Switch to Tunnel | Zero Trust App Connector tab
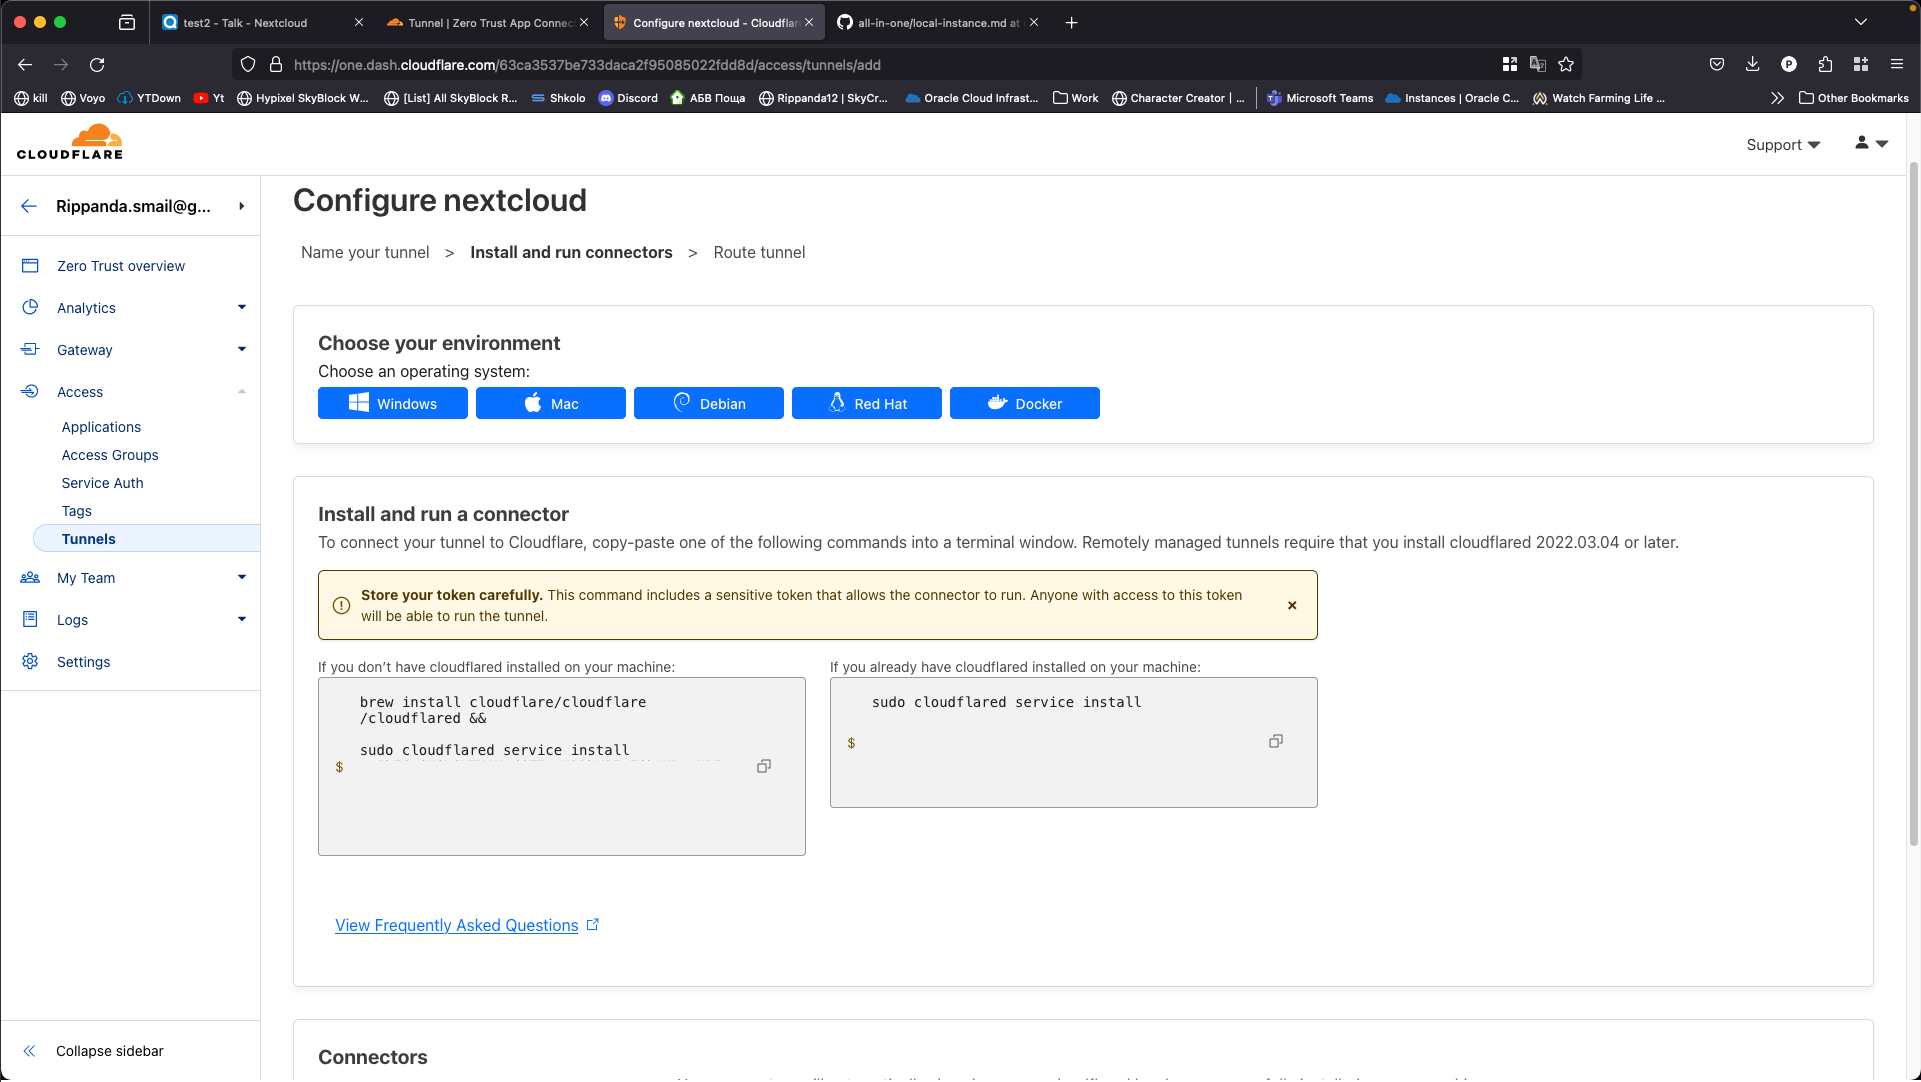The height and width of the screenshot is (1082, 1921). [x=488, y=22]
